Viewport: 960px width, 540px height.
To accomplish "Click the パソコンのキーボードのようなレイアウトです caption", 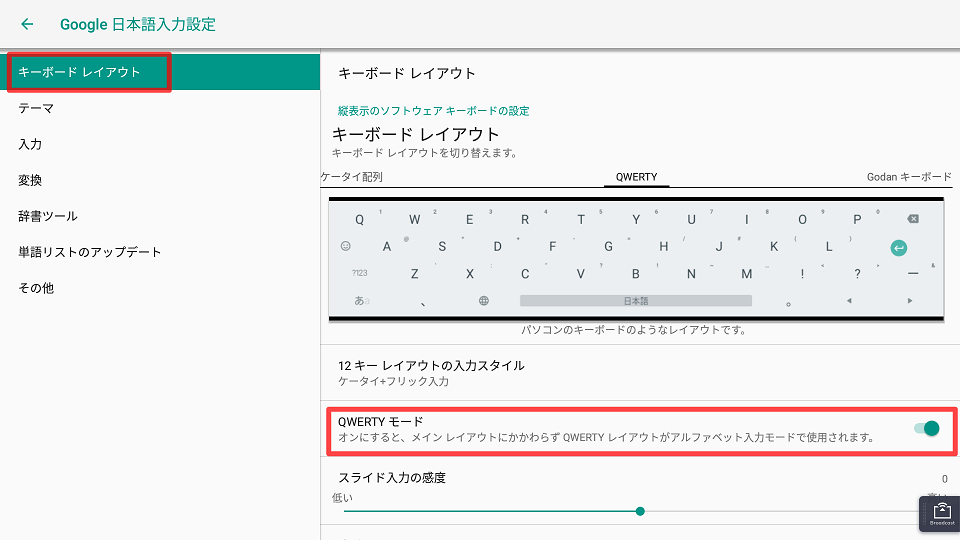I will pyautogui.click(x=634, y=330).
